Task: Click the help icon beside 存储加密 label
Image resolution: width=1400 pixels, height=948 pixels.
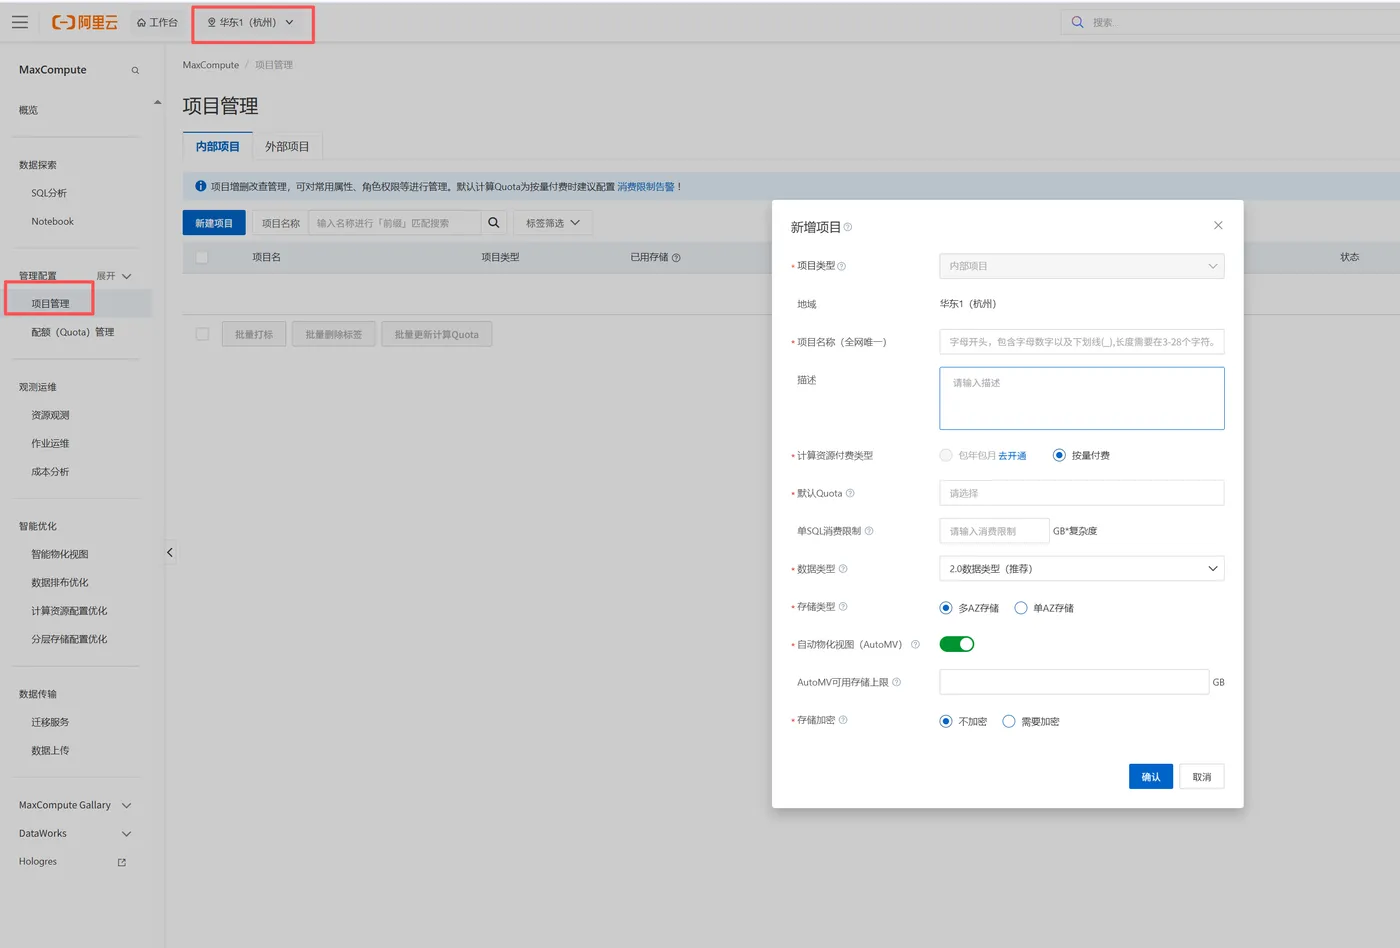Action: point(843,720)
